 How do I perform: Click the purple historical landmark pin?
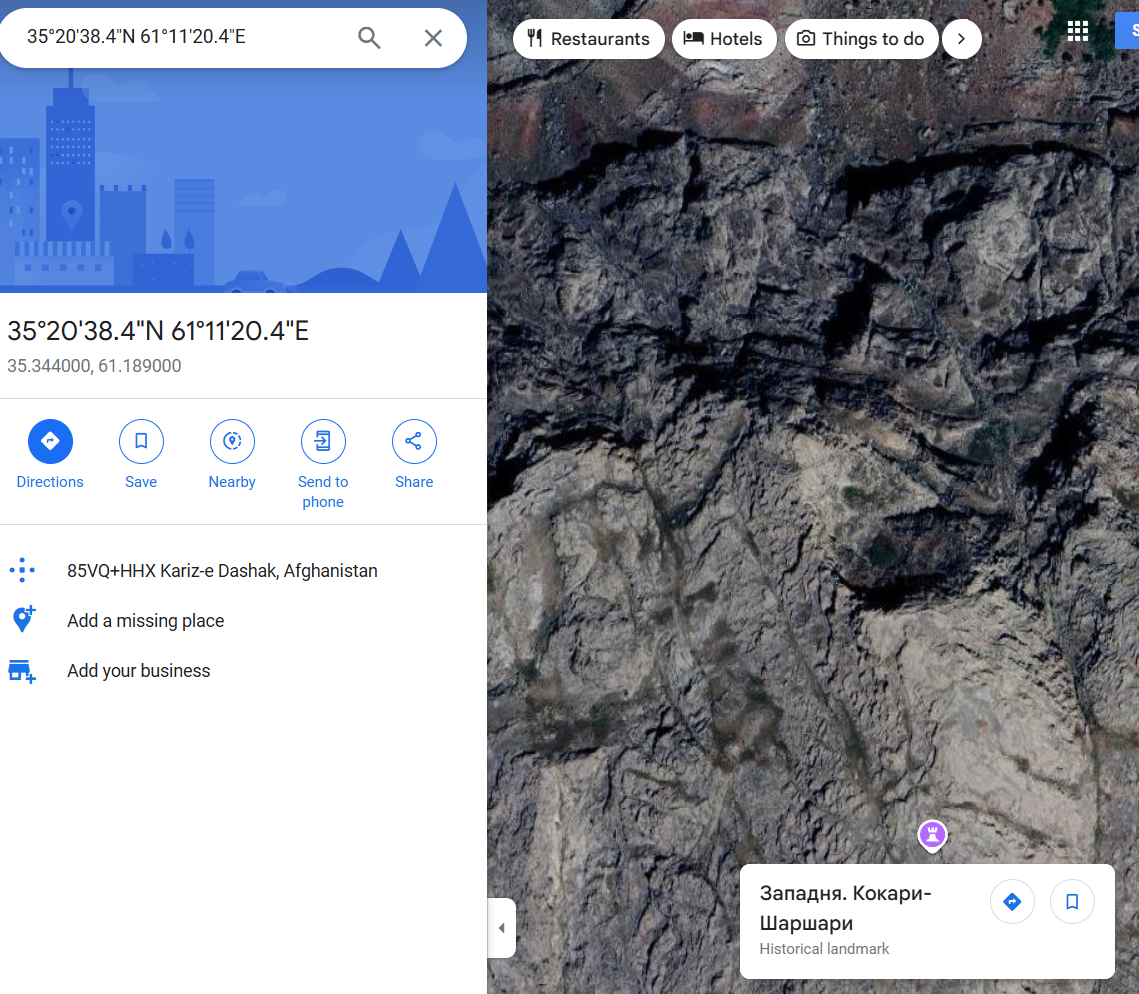(932, 835)
